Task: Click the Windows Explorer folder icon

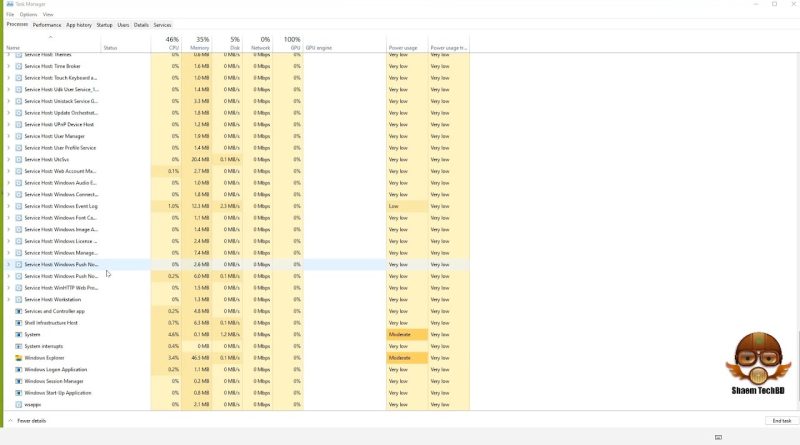Action: (19, 358)
